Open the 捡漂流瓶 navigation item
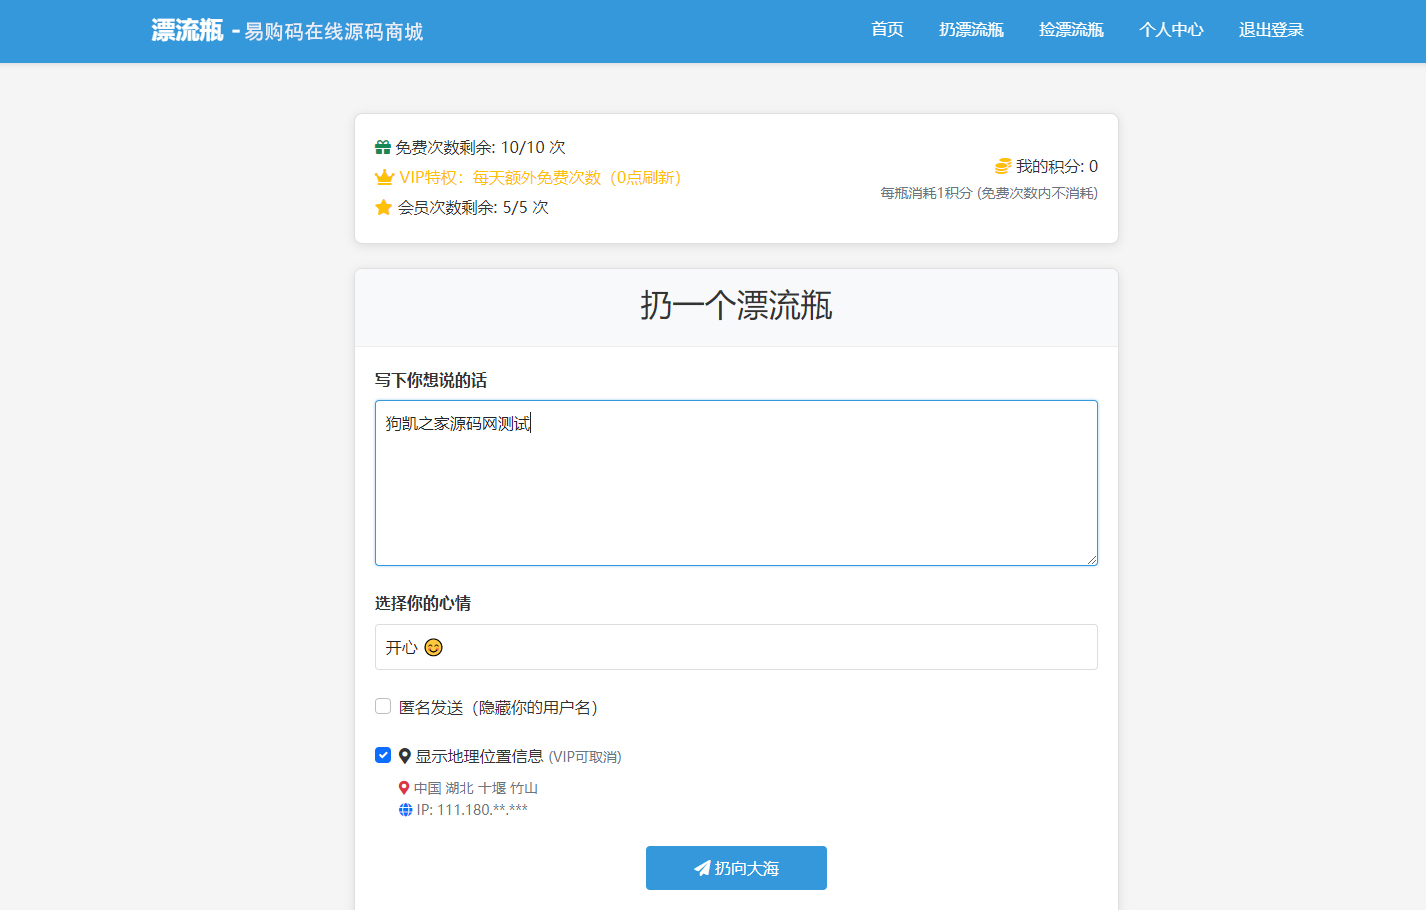 click(1071, 30)
